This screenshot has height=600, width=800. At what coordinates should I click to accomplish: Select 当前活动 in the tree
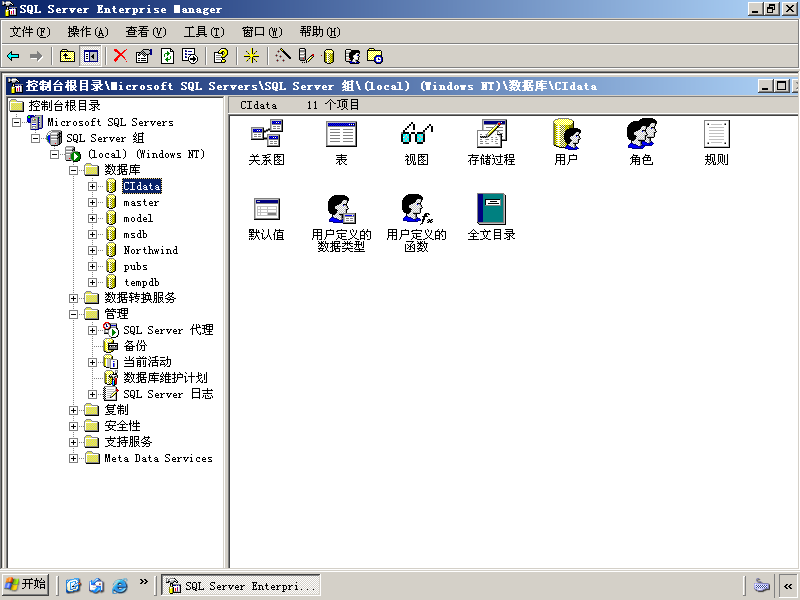click(x=147, y=362)
